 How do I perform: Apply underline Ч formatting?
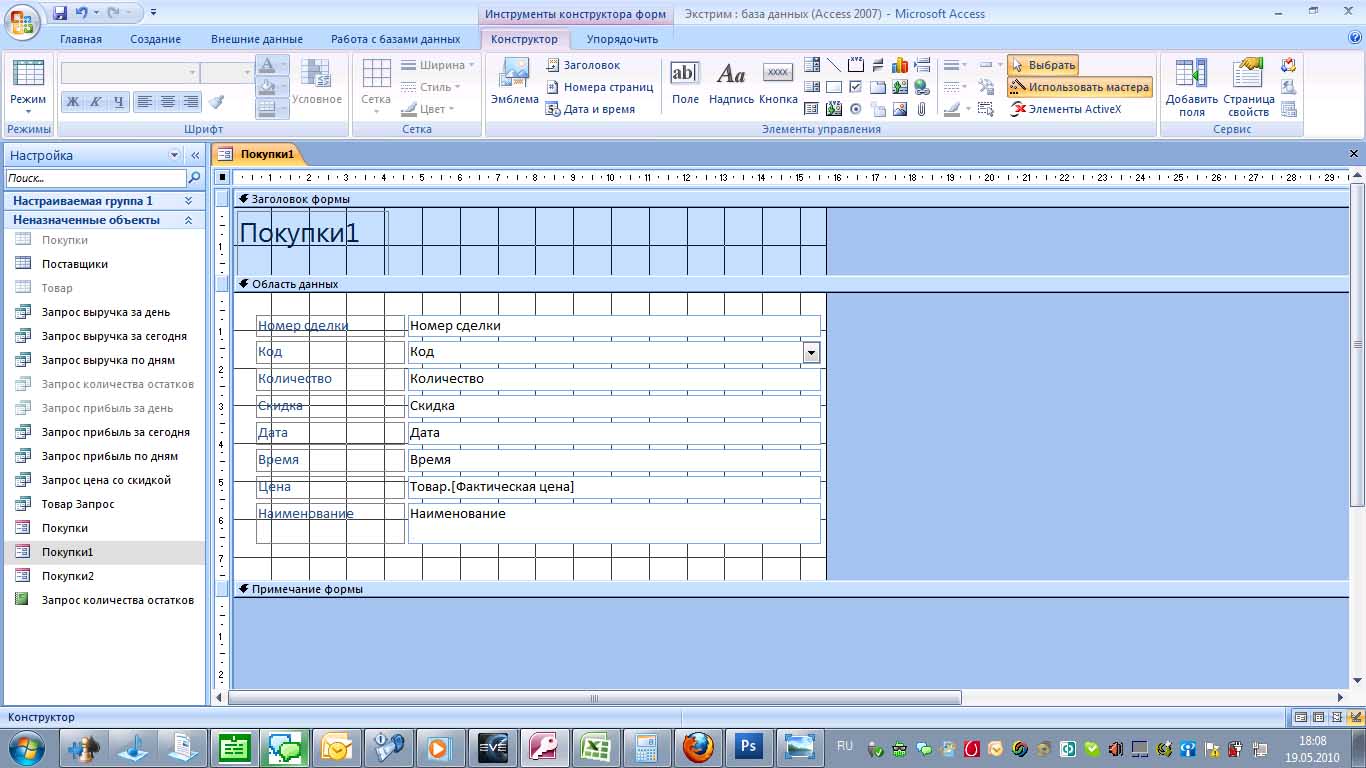click(118, 102)
